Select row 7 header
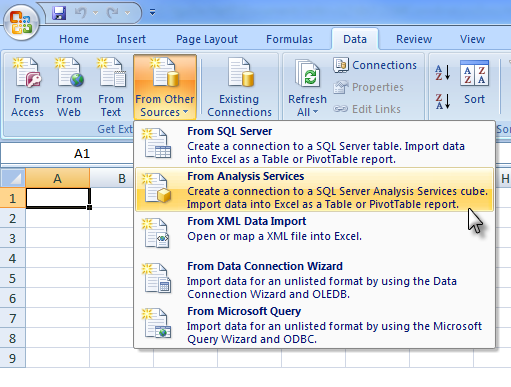 tap(13, 318)
